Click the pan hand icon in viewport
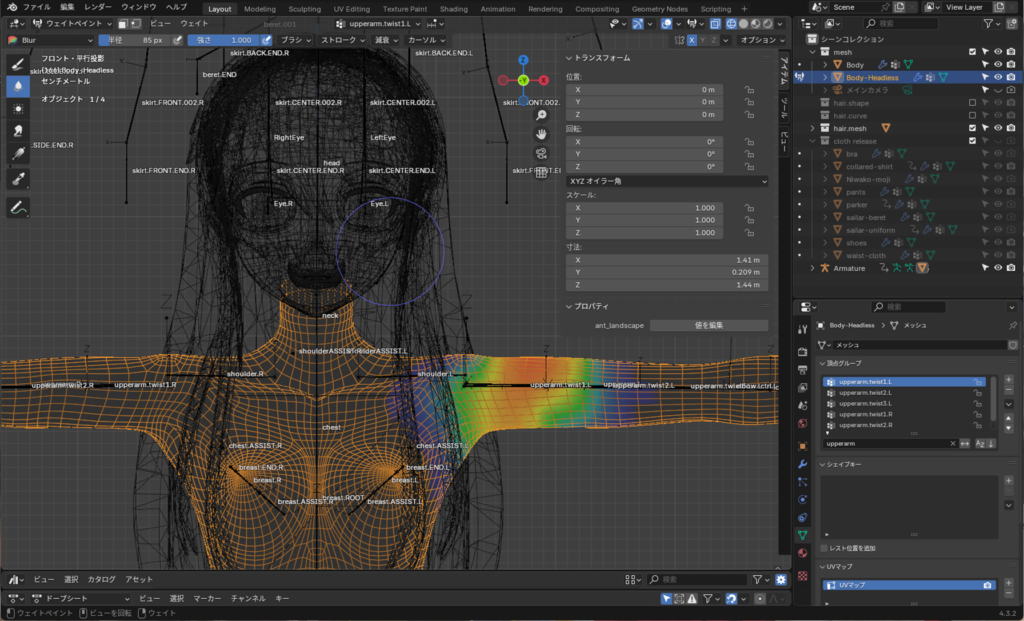The width and height of the screenshot is (1024, 621). pyautogui.click(x=541, y=134)
